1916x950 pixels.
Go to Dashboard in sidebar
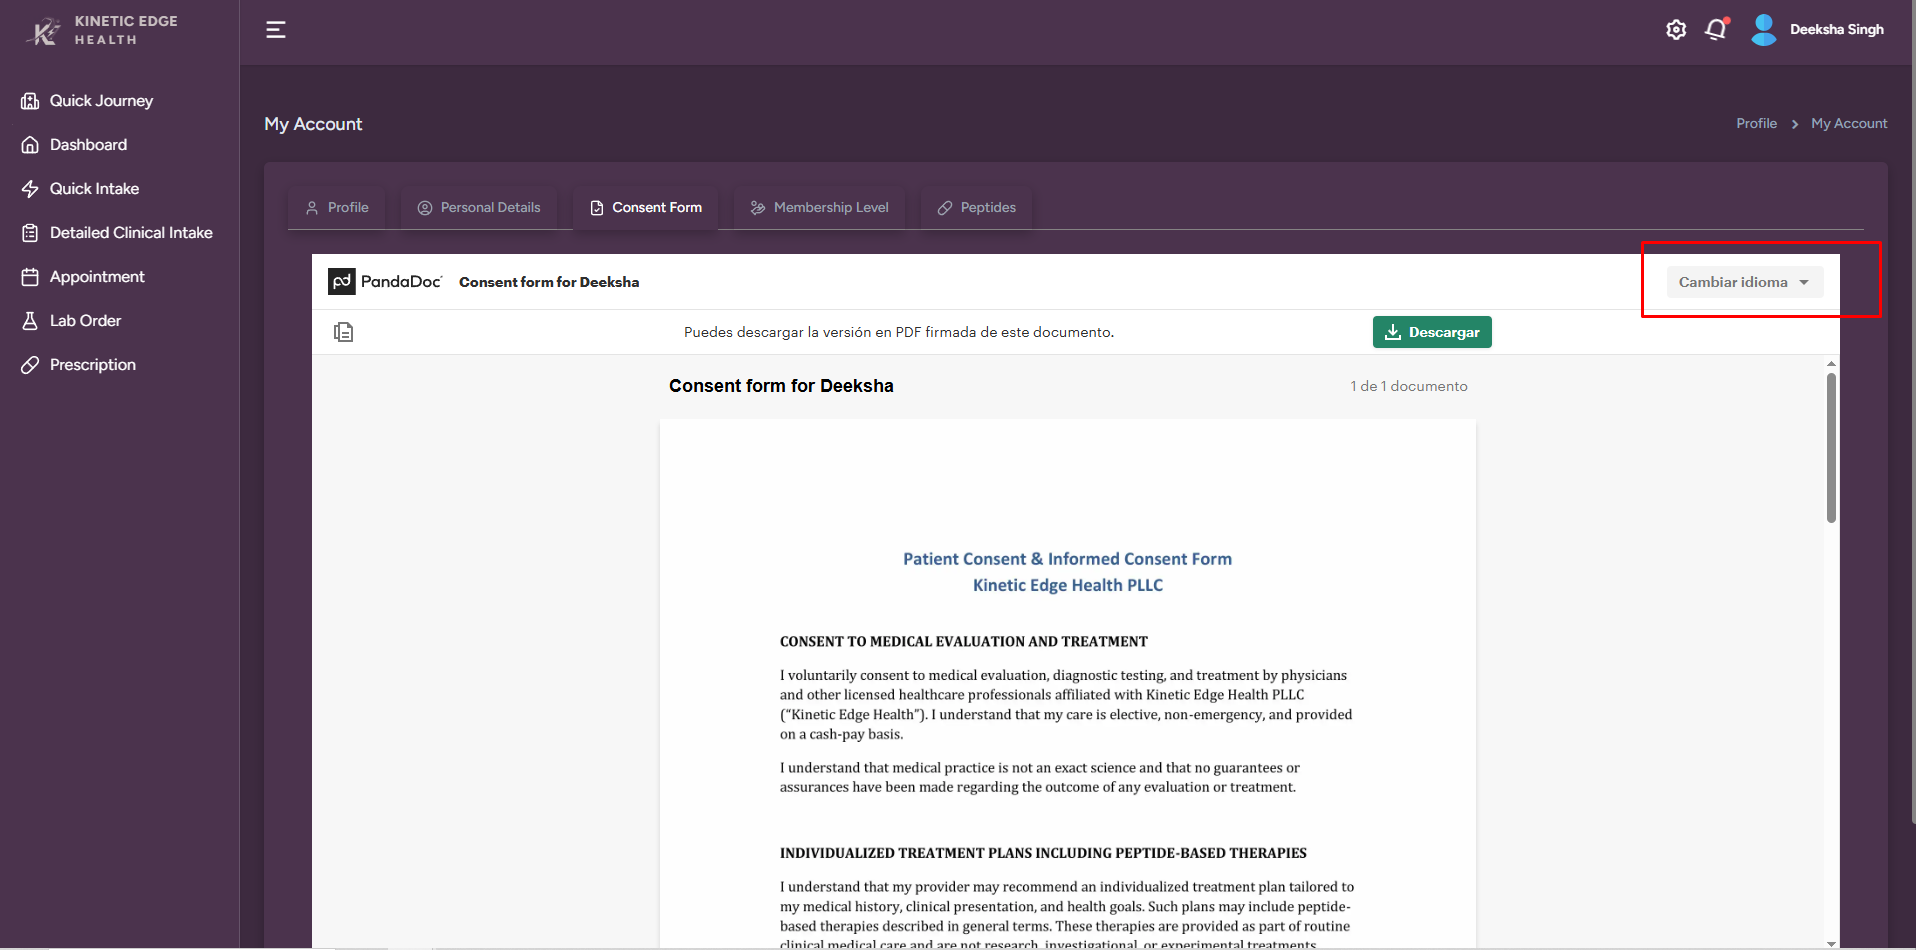pos(88,145)
